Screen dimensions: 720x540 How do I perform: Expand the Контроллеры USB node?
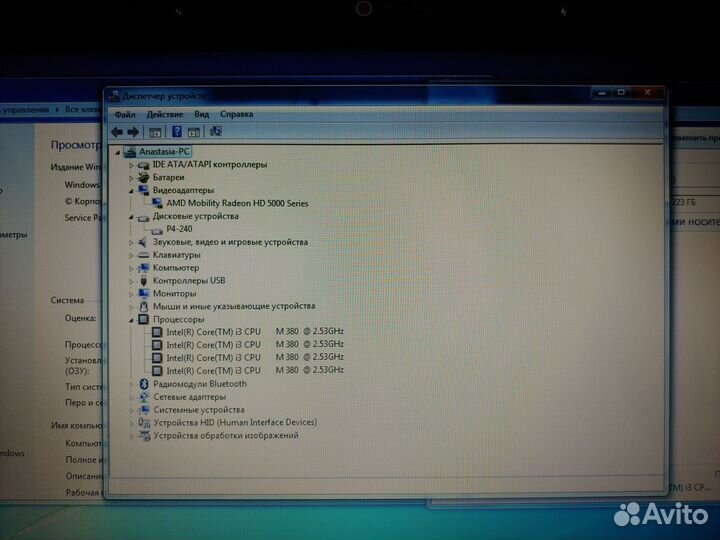[131, 281]
